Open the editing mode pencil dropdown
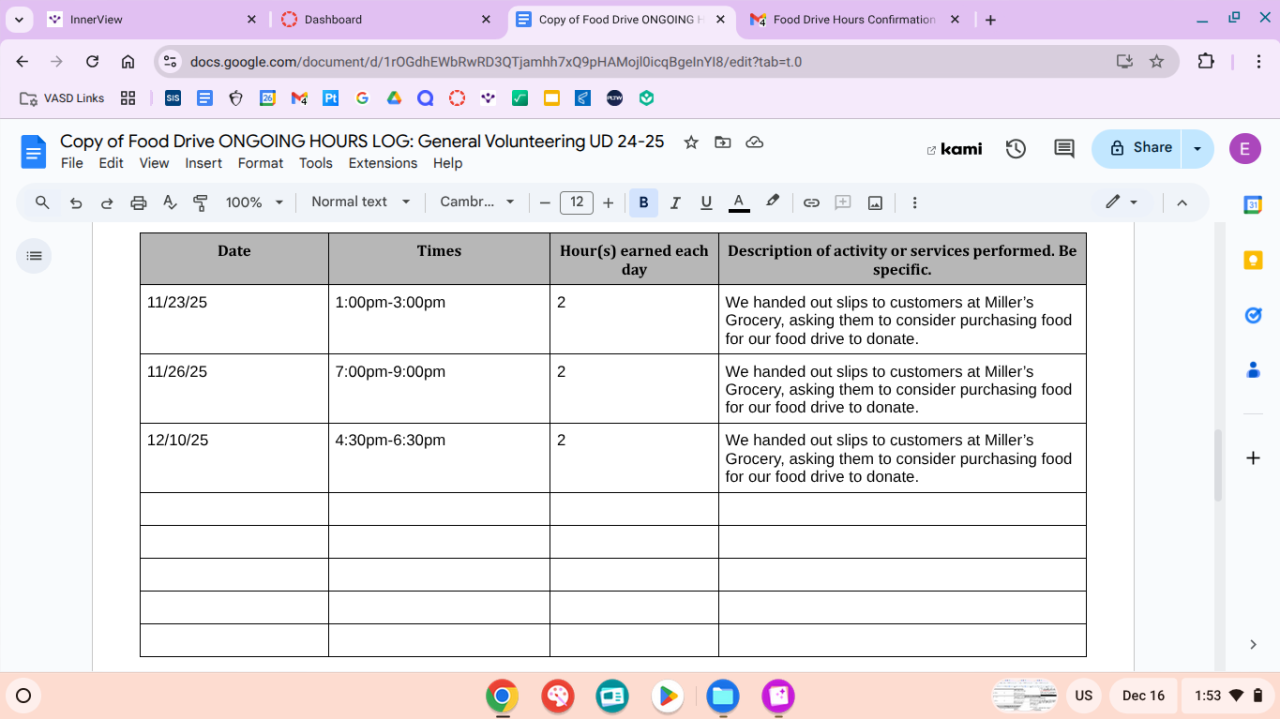Image resolution: width=1280 pixels, height=719 pixels. pyautogui.click(x=1122, y=202)
